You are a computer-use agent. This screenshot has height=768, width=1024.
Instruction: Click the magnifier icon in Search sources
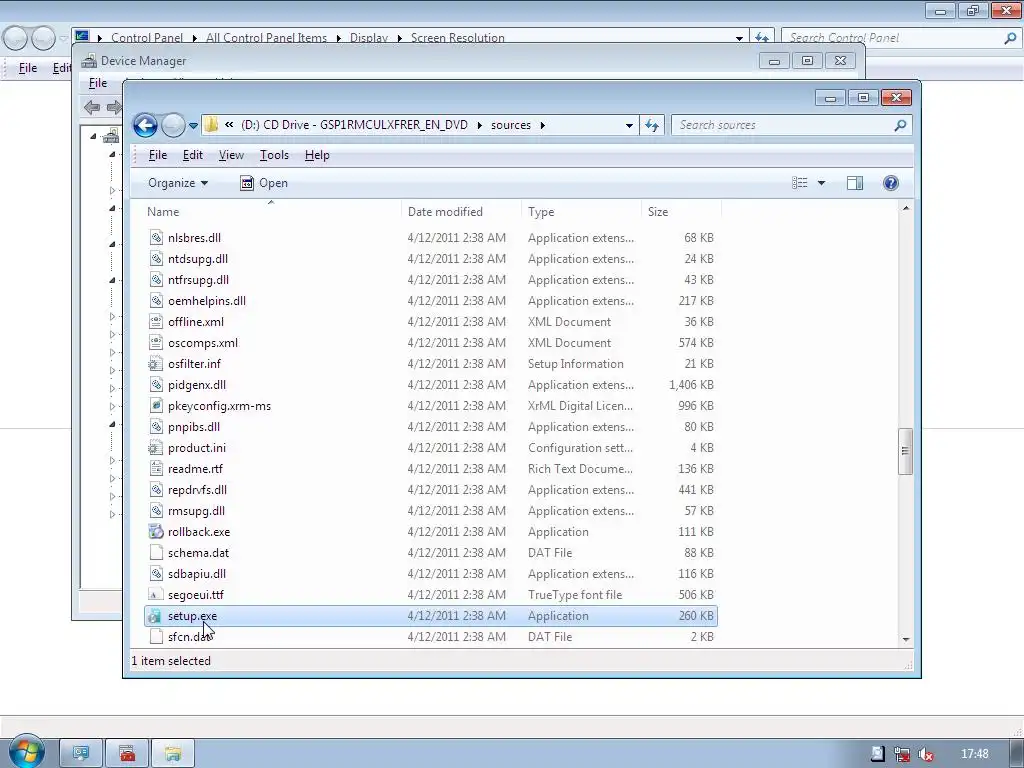[900, 125]
